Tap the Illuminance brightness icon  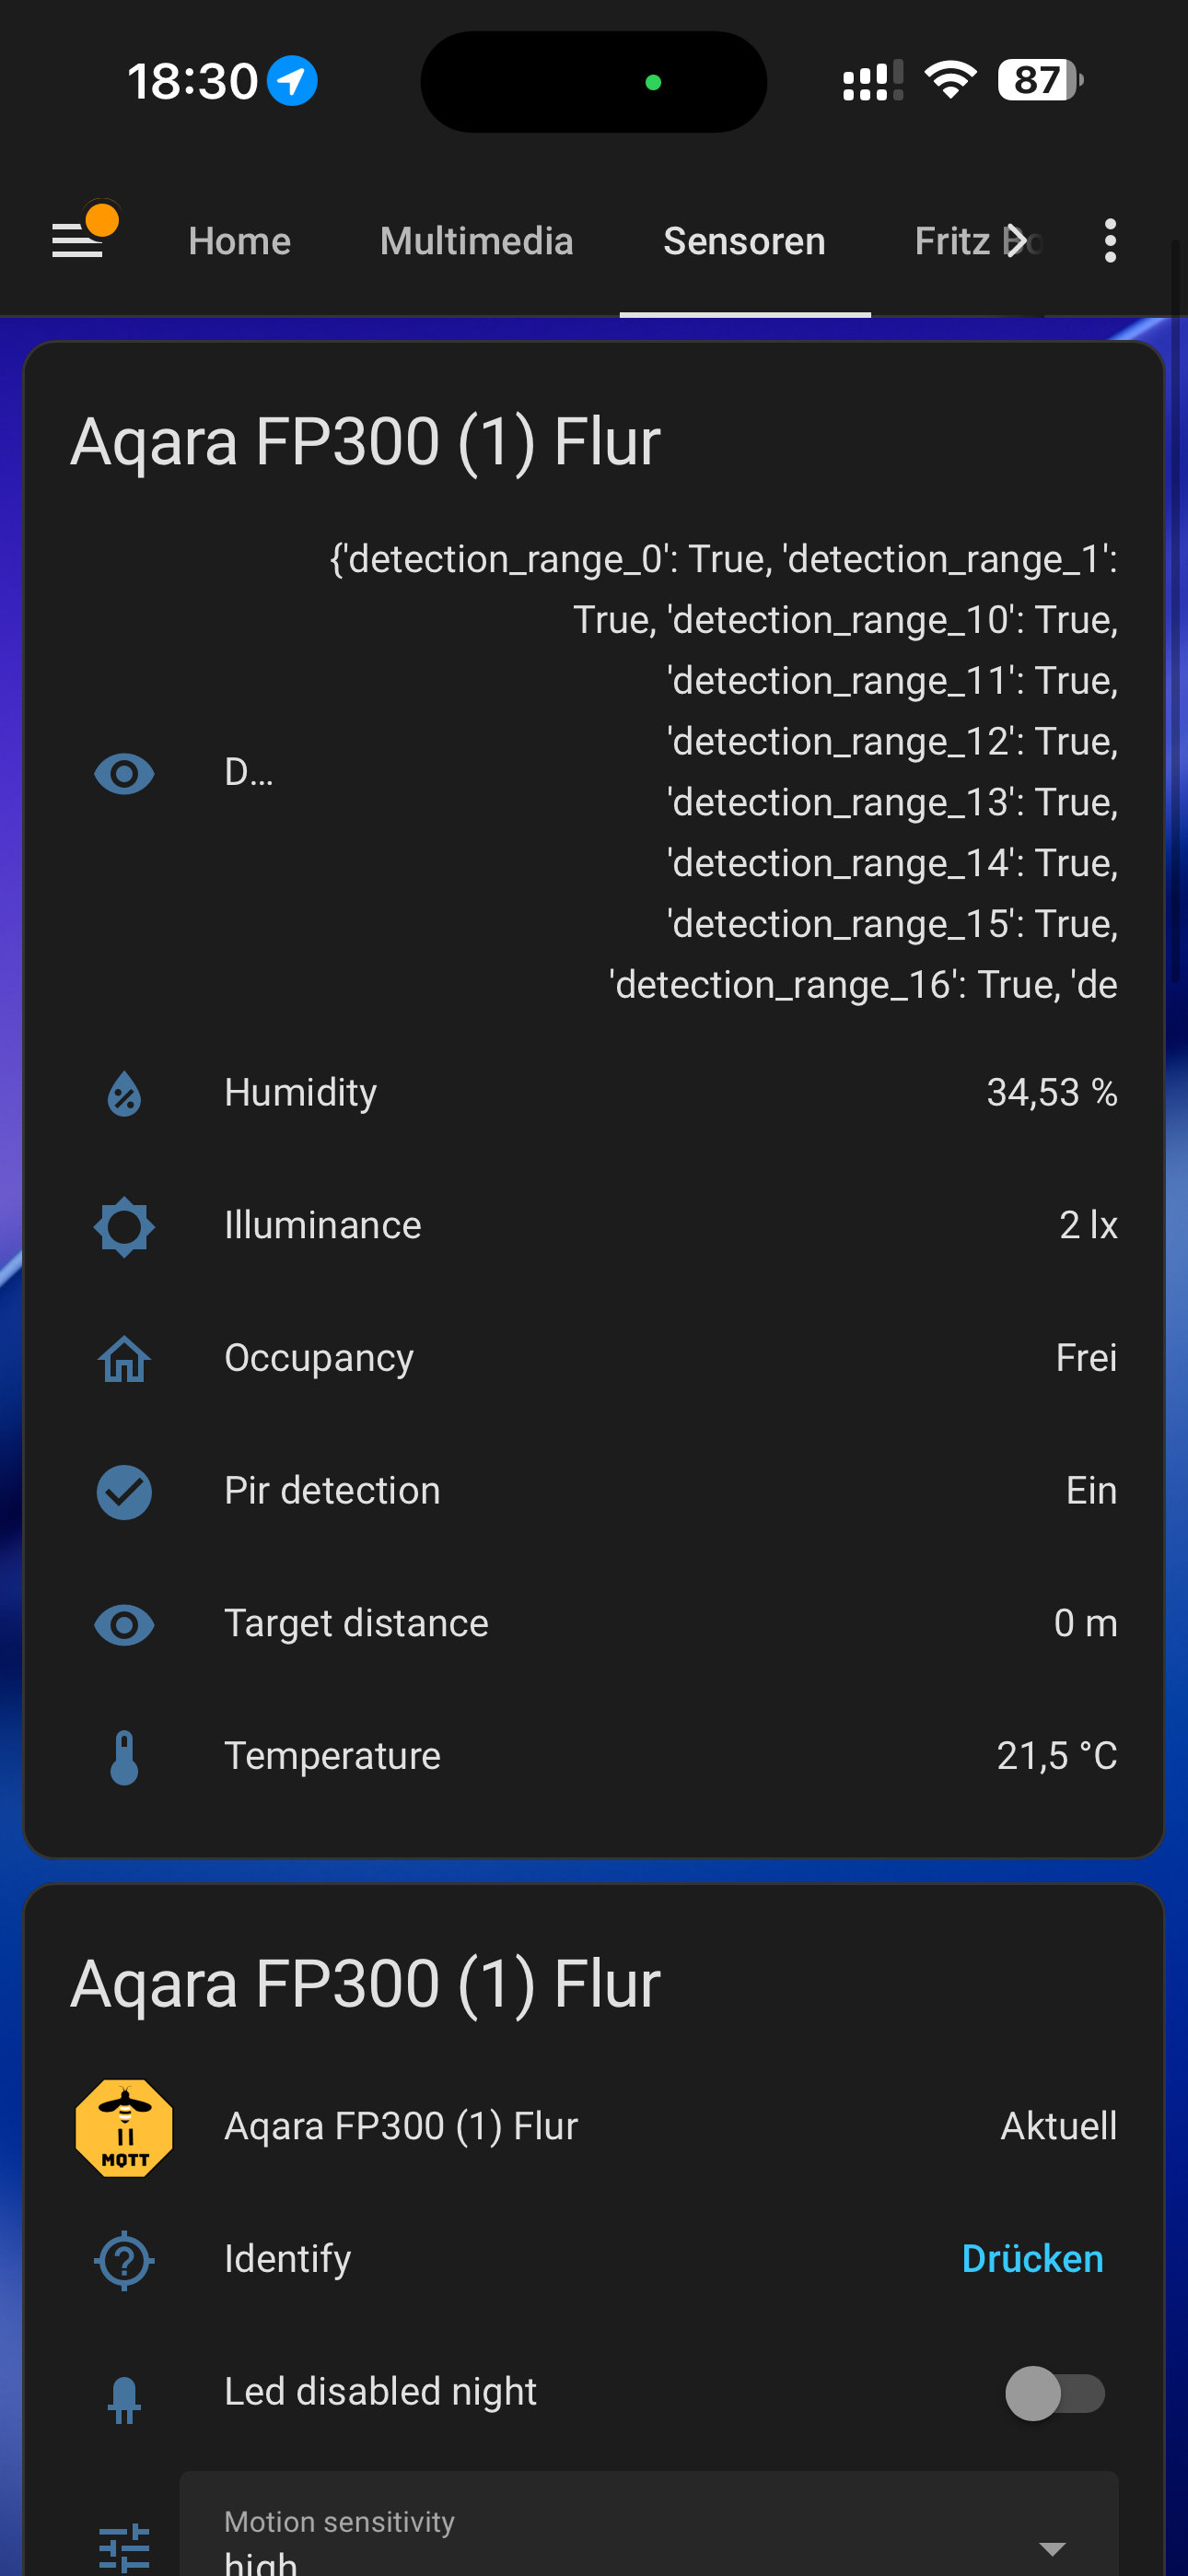click(x=124, y=1226)
